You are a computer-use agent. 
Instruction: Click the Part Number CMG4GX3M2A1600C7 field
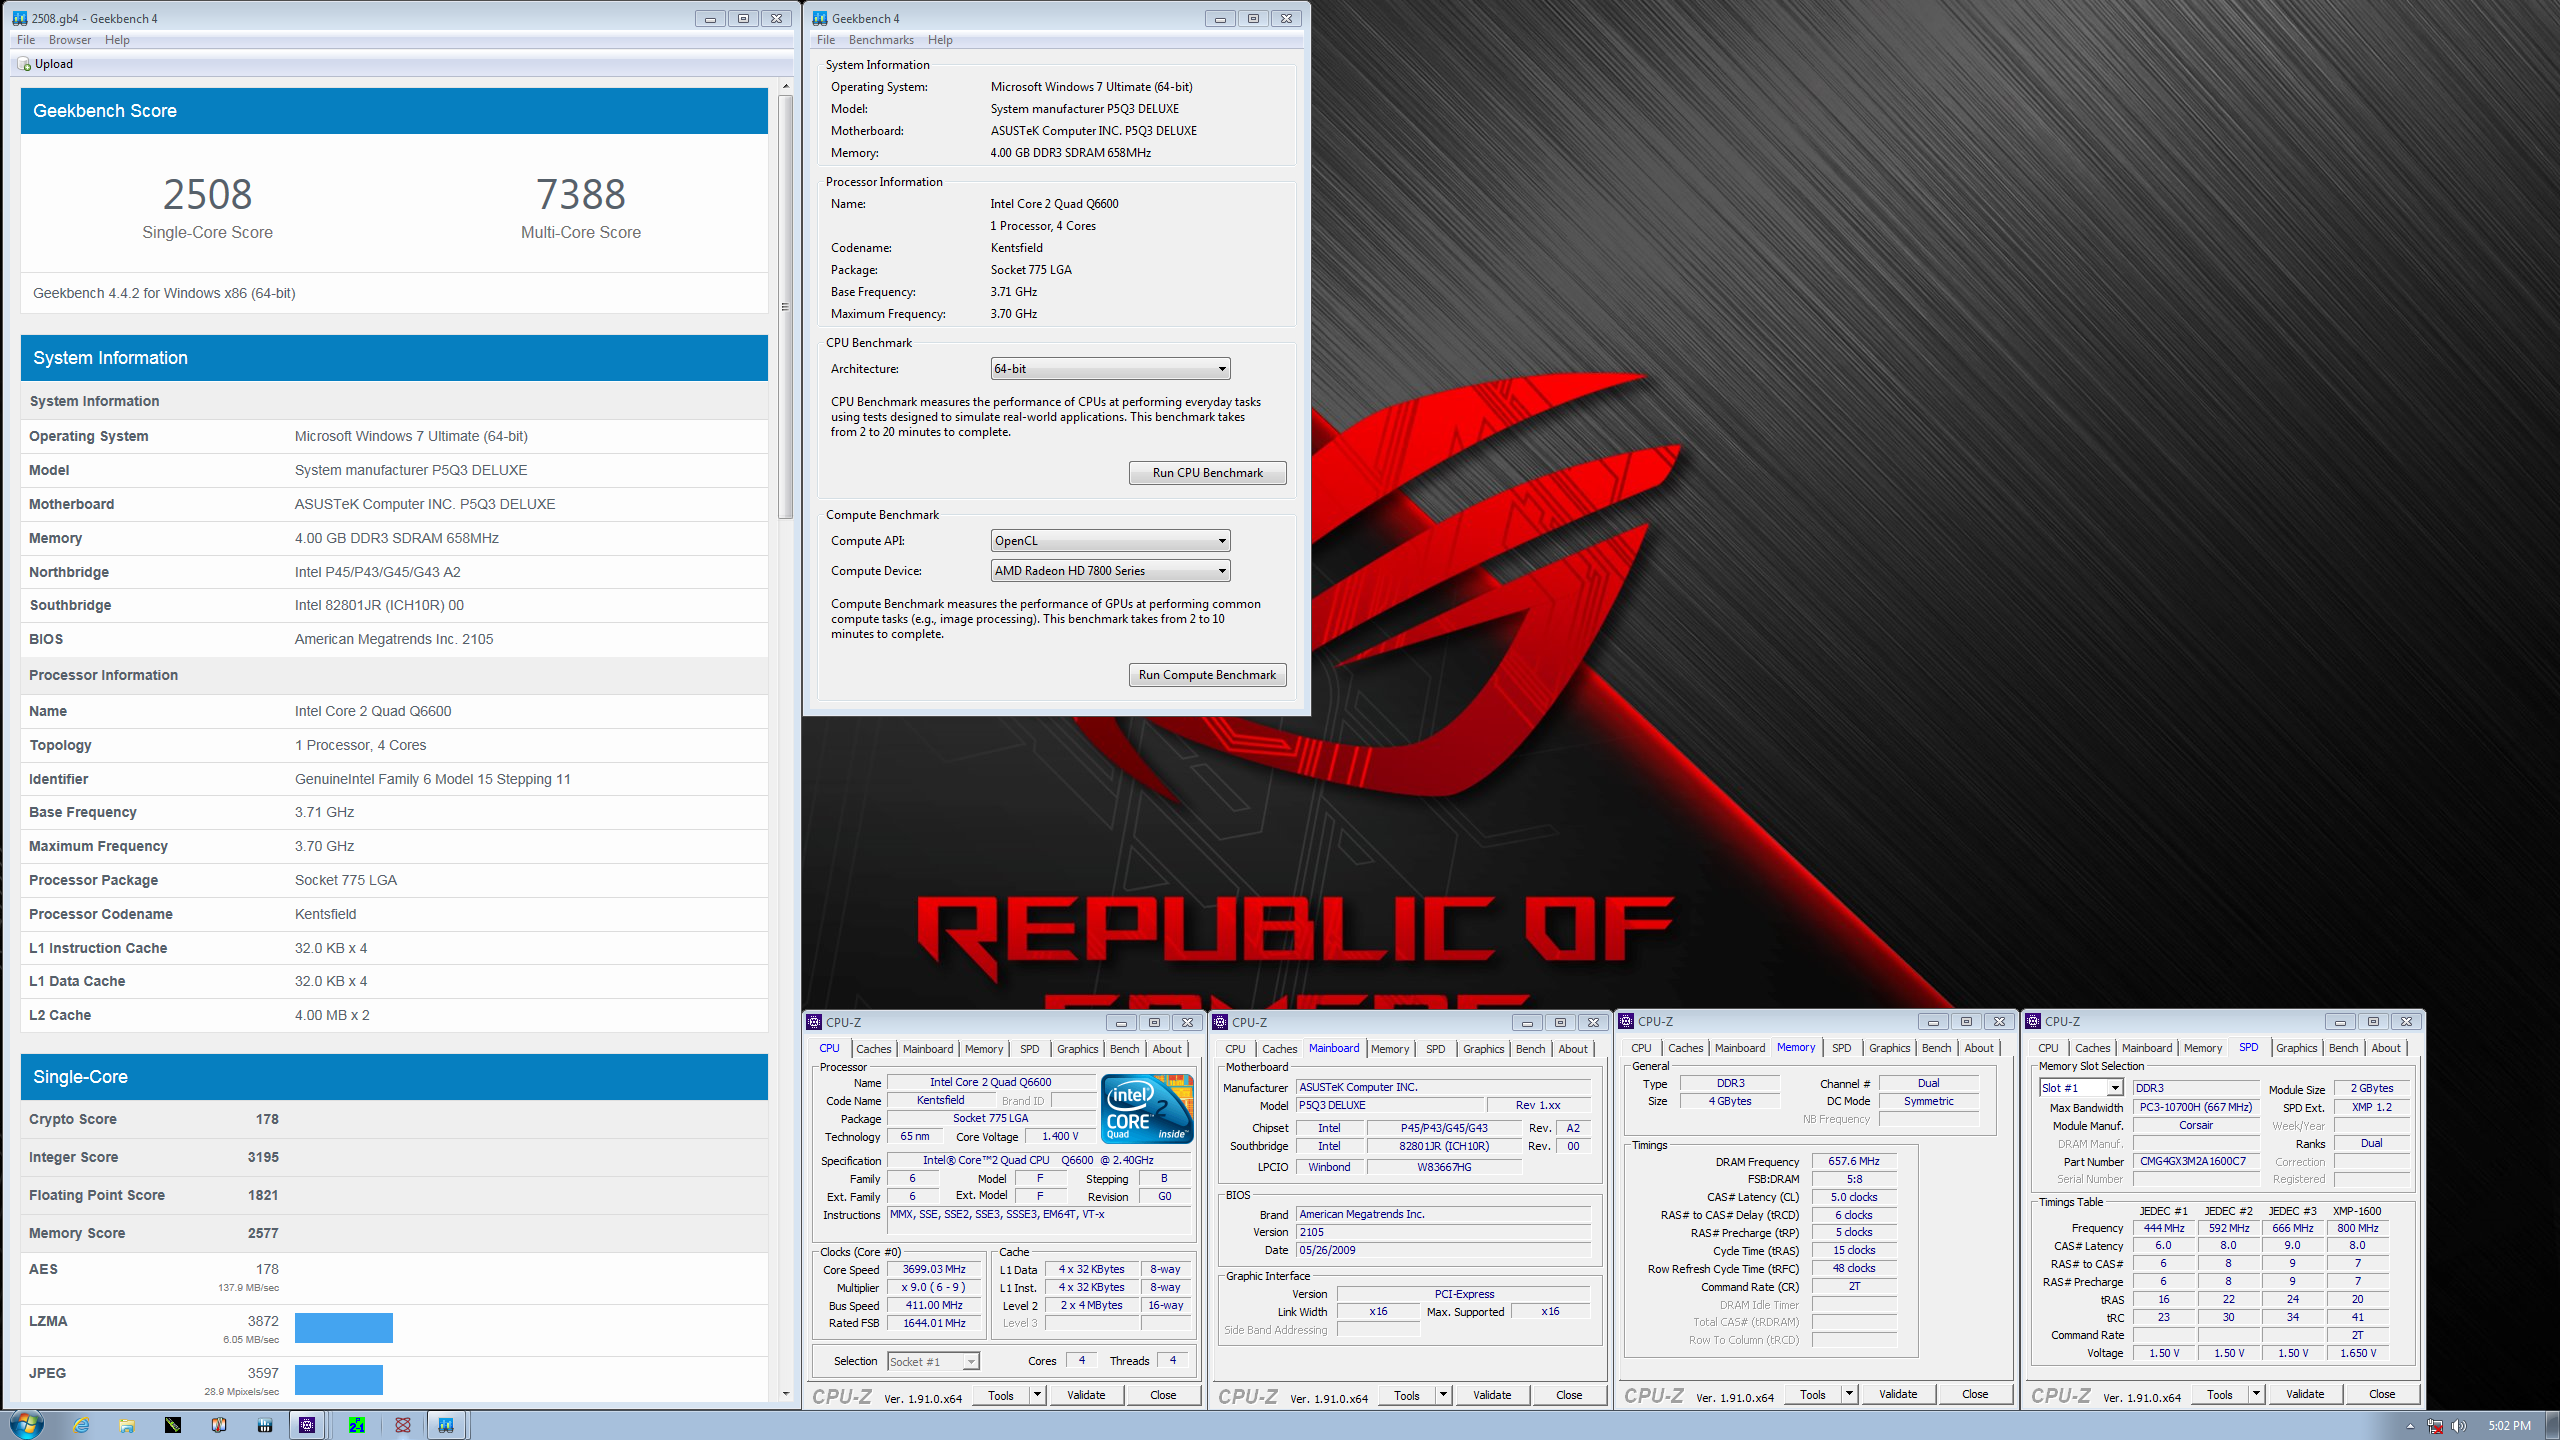[2194, 1162]
